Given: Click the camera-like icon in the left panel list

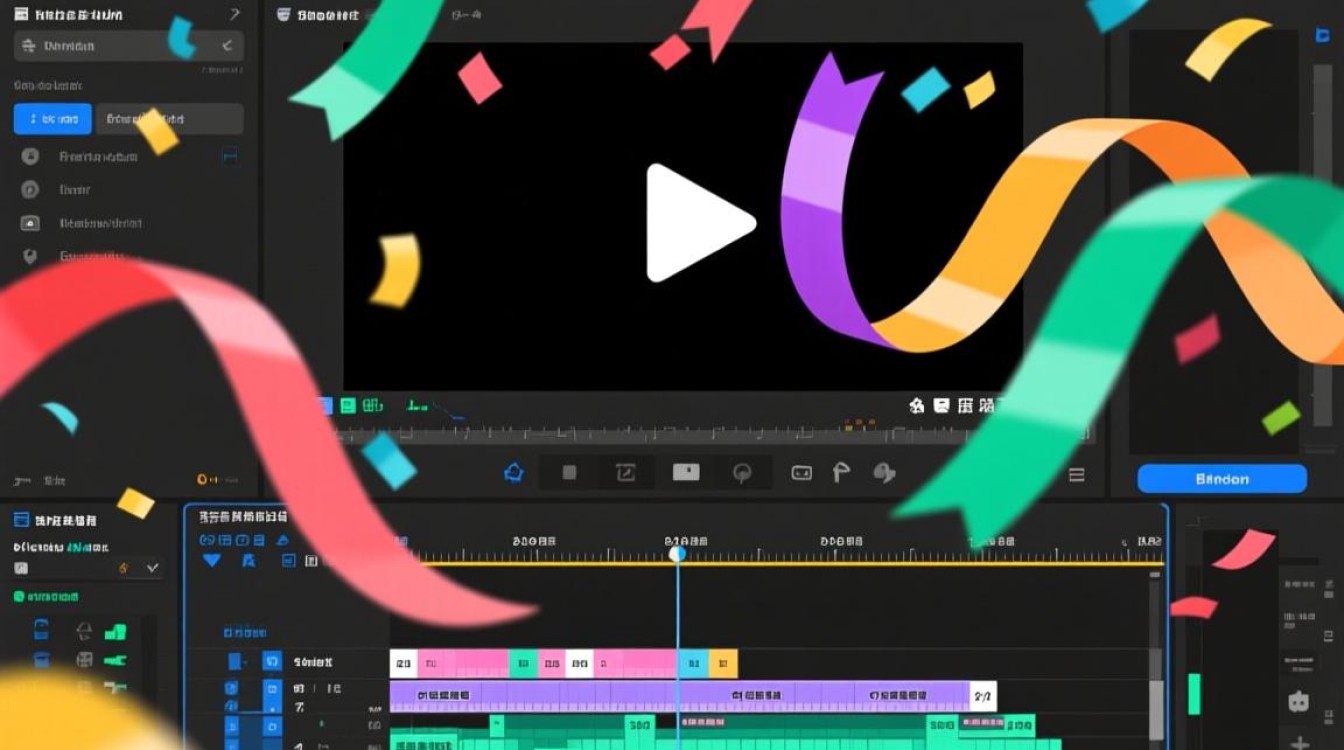Looking at the screenshot, I should 30,223.
